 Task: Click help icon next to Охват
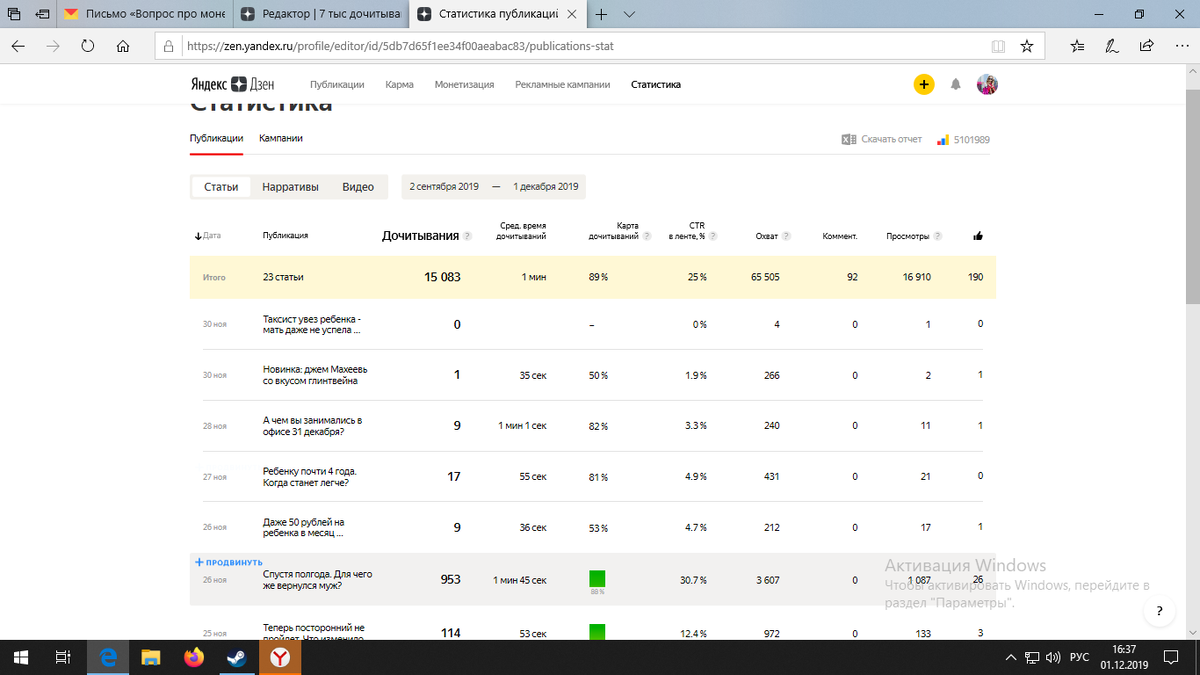coord(786,236)
